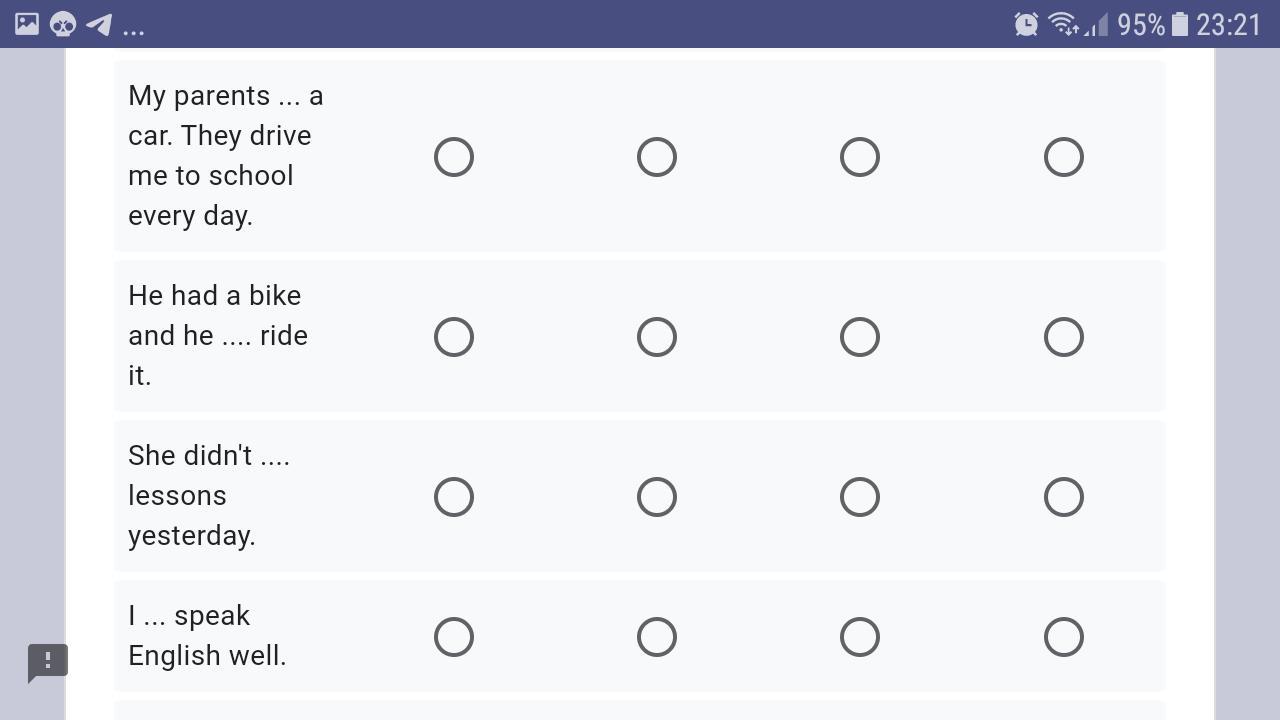The image size is (1280, 720).
Task: Tap the clock time 23:21
Action: click(1228, 24)
